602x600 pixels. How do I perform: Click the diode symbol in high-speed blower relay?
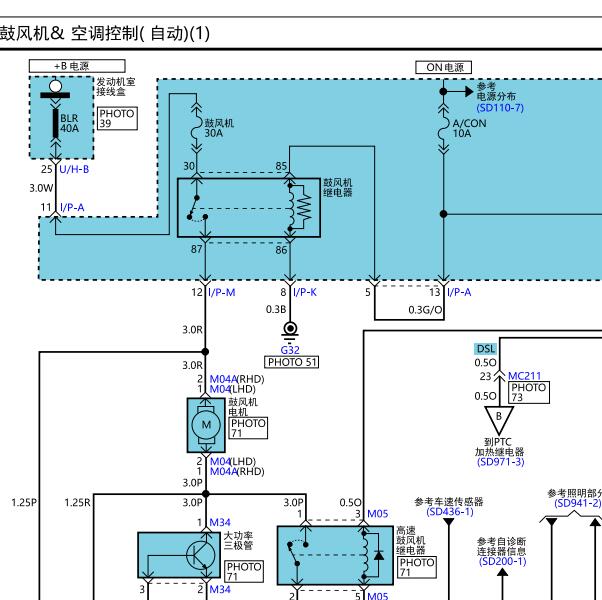pos(379,555)
